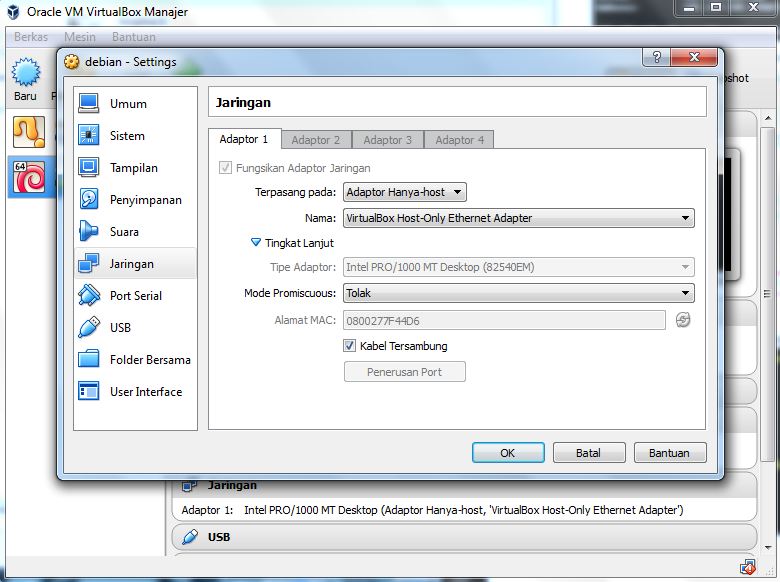Switch to the Adaptor 4 tab
Viewport: 780px width, 582px height.
pyautogui.click(x=459, y=140)
